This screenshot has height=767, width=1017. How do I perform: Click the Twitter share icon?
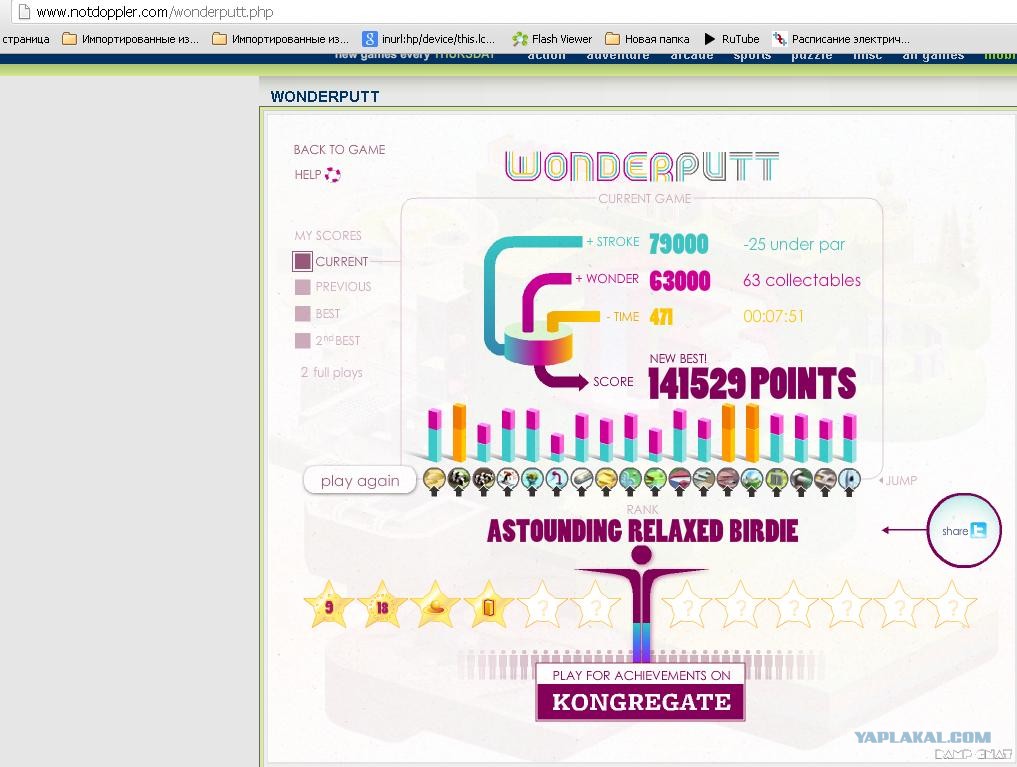click(978, 530)
